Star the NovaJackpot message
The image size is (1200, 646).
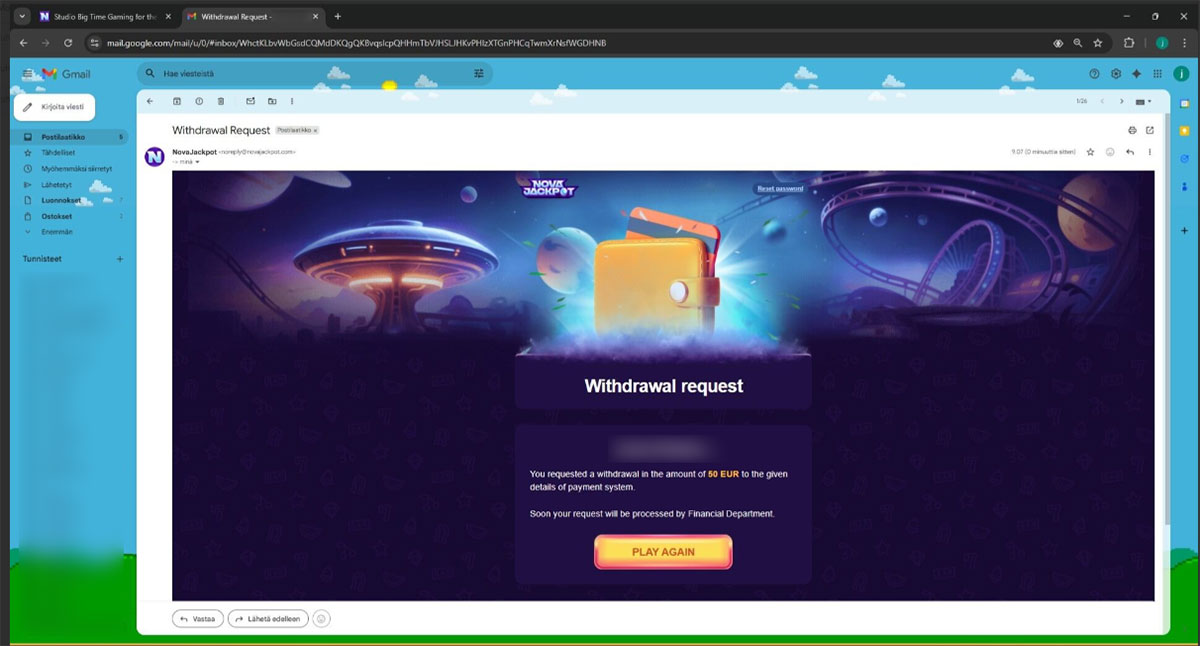click(1091, 152)
